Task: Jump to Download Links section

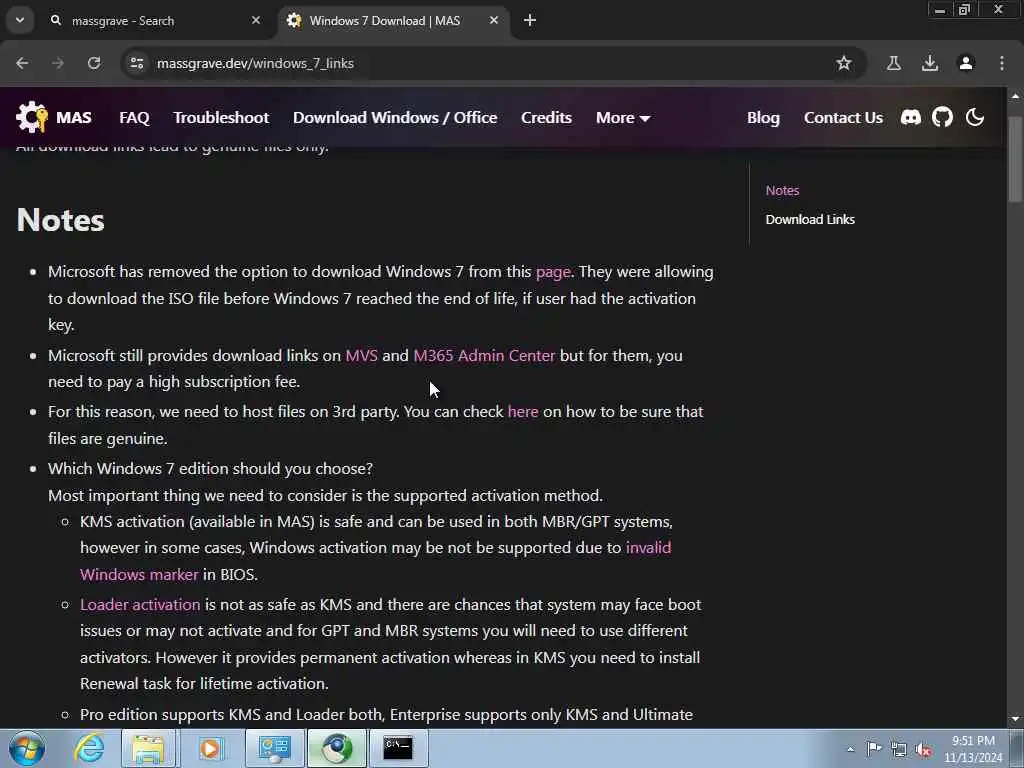Action: pyautogui.click(x=810, y=219)
